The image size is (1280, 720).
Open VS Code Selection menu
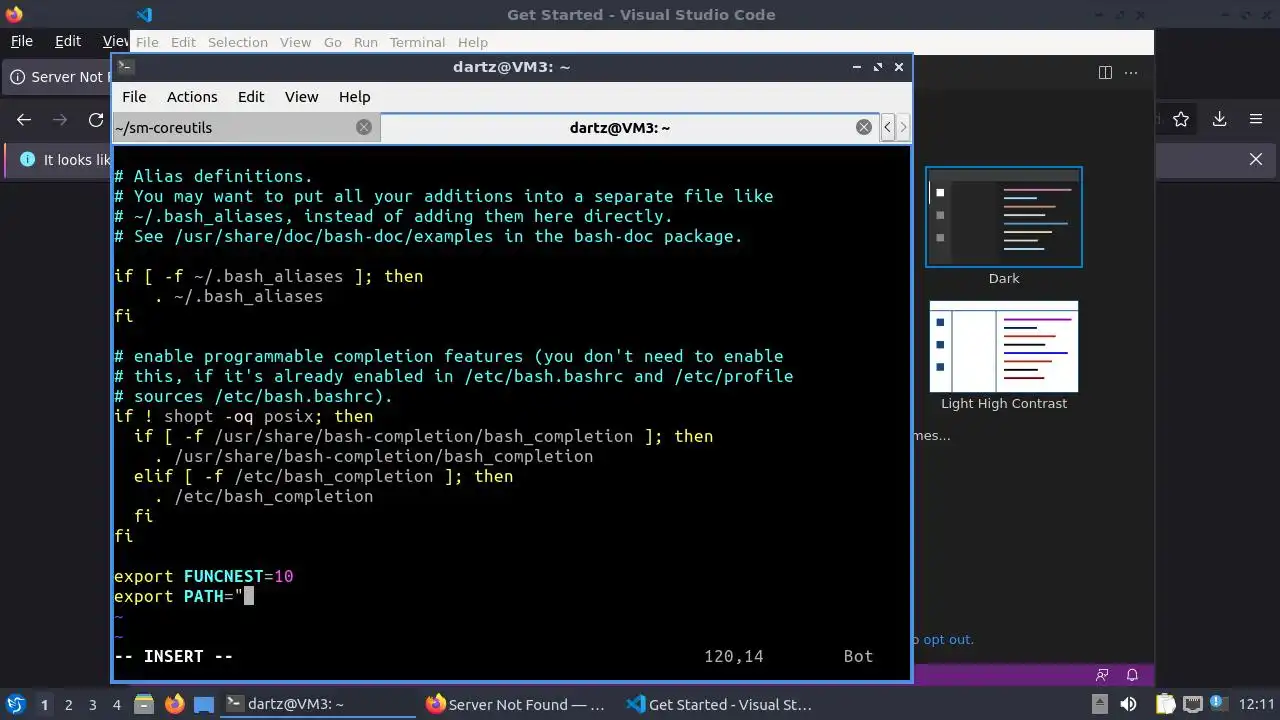click(238, 42)
